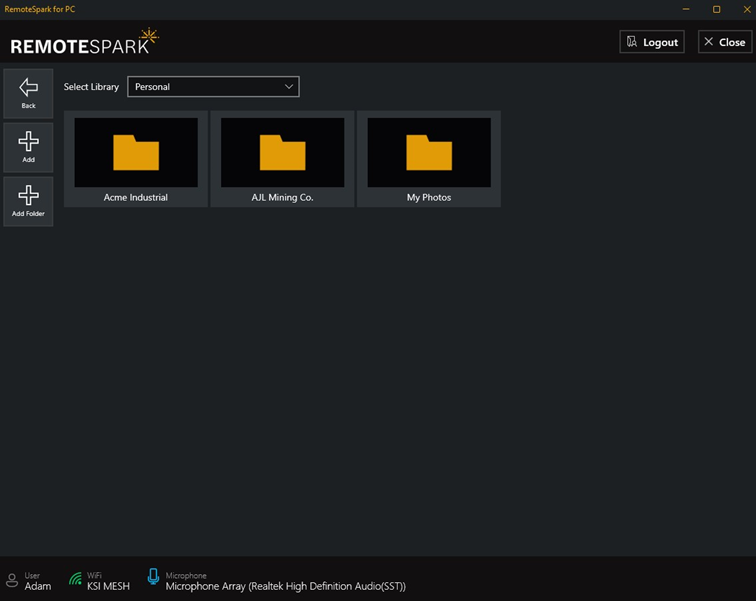Click the Add plus button
Image resolution: width=756 pixels, height=601 pixels.
click(x=28, y=147)
